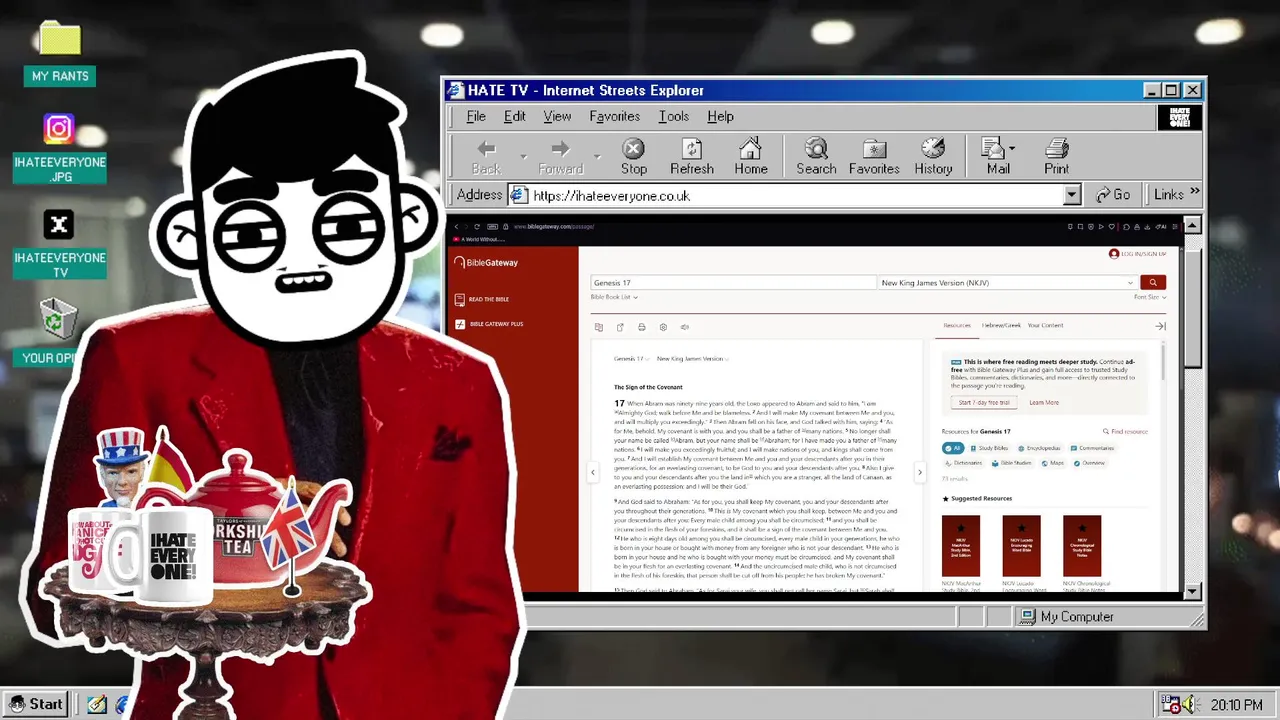Click the Find resource link
This screenshot has width=1280, height=720.
pos(1125,431)
